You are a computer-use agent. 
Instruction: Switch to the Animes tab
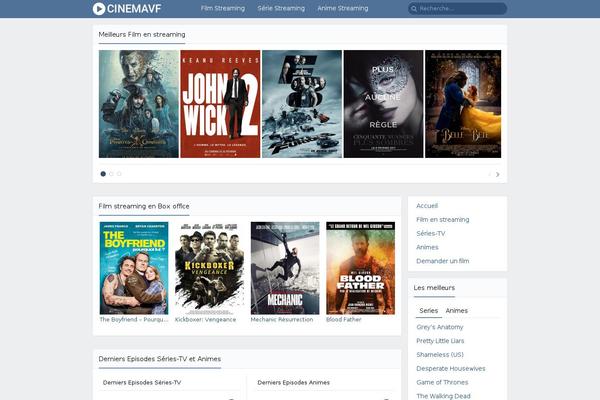point(457,311)
